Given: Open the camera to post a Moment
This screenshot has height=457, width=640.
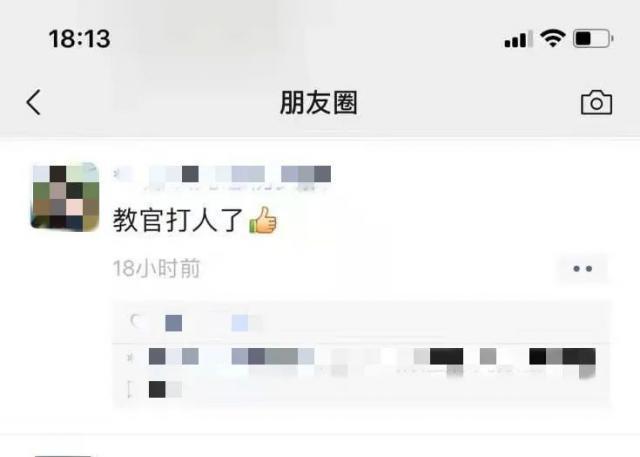Looking at the screenshot, I should [596, 103].
